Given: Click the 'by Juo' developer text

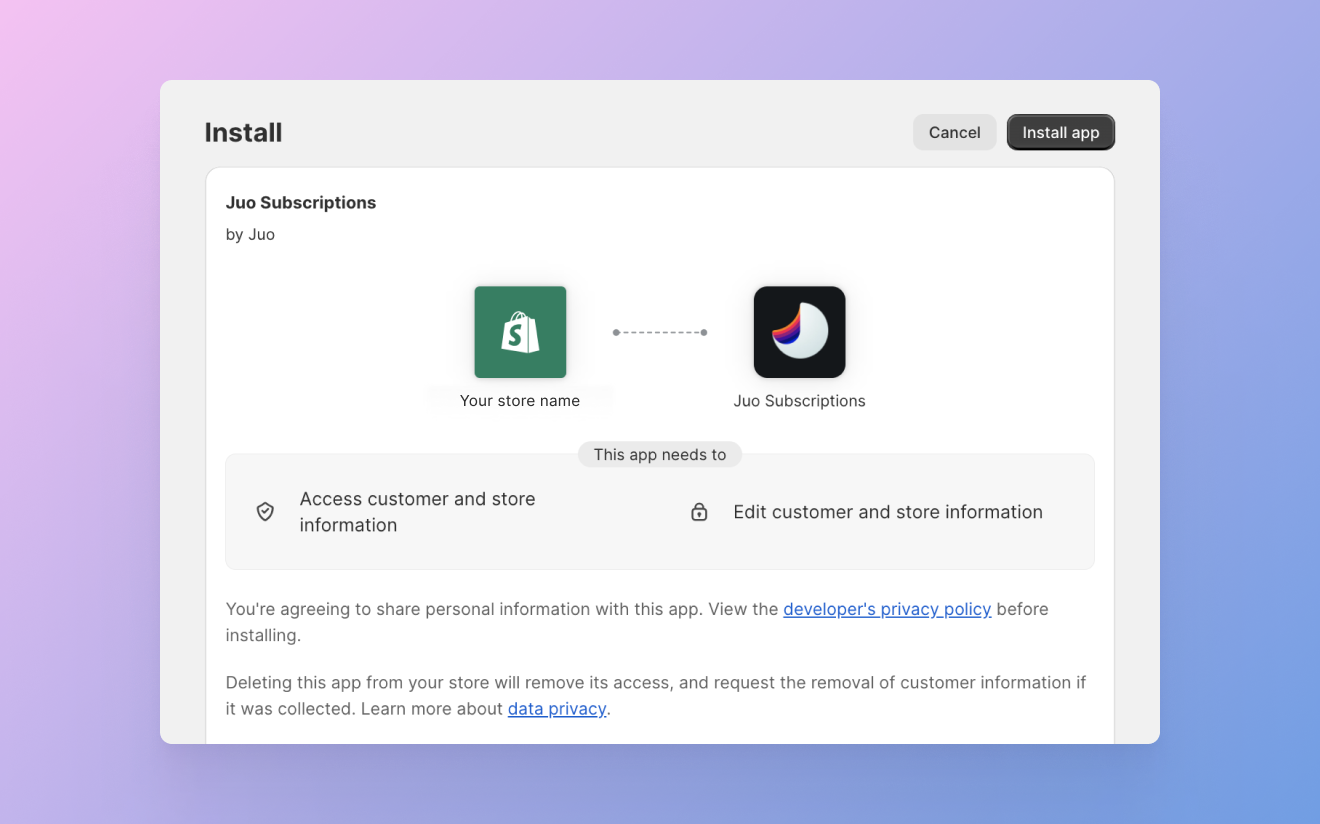Looking at the screenshot, I should (250, 235).
